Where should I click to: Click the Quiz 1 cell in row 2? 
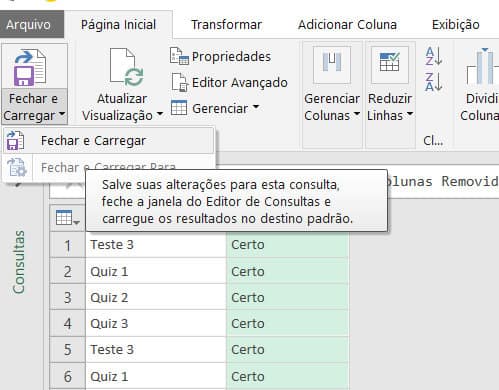point(156,271)
